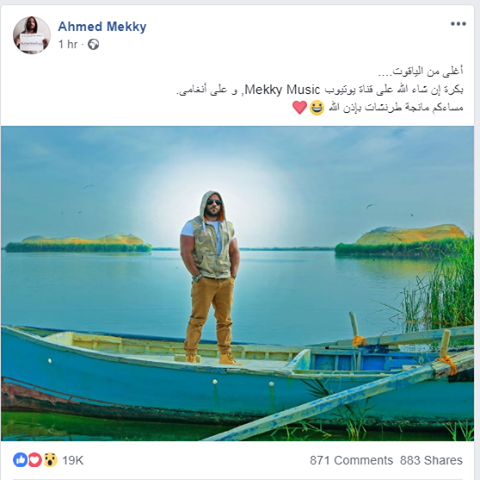
Task: View the 19K reactions count
Action: point(73,460)
